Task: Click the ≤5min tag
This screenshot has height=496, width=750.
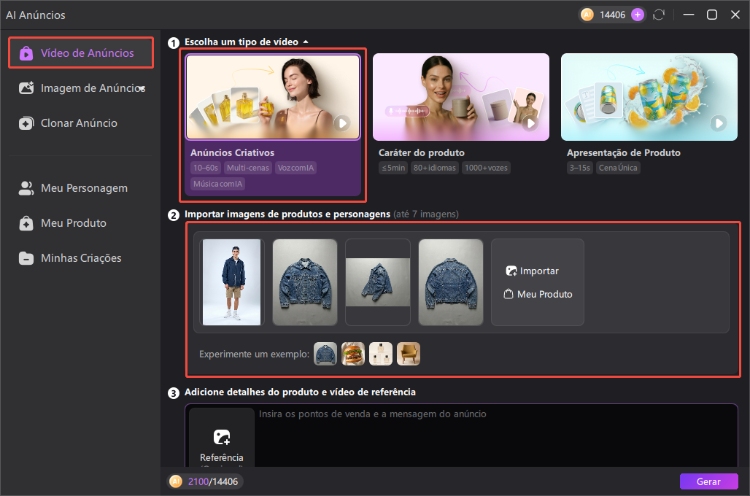Action: tap(393, 168)
